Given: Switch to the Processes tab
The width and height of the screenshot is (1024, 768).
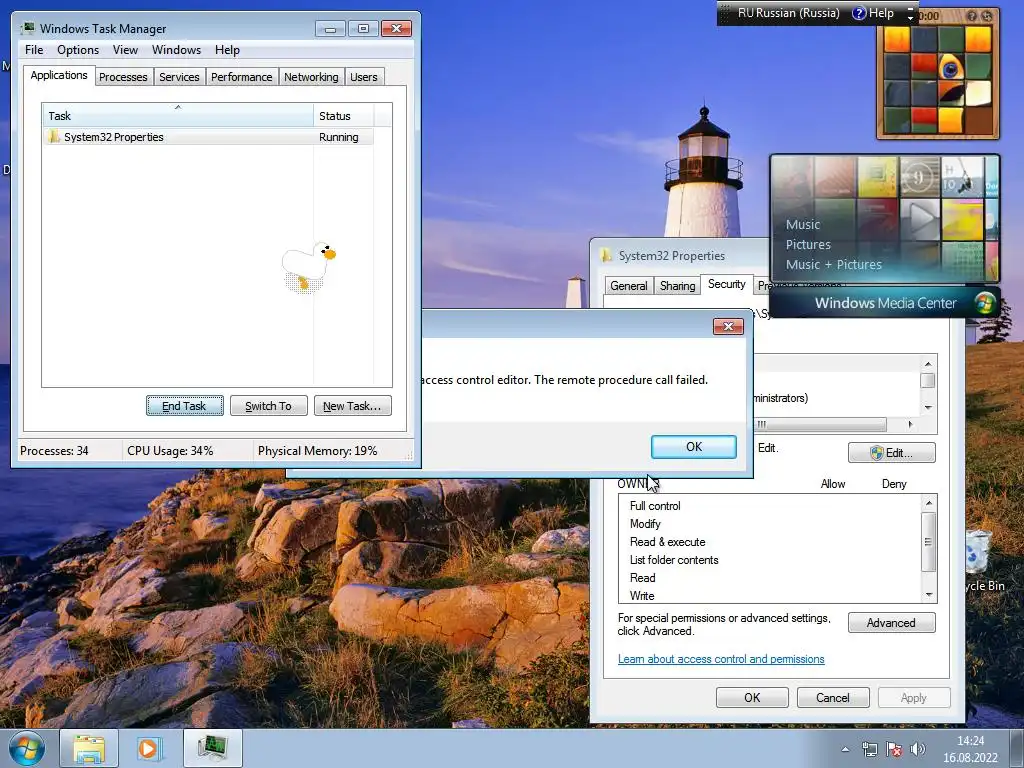Looking at the screenshot, I should pos(123,77).
